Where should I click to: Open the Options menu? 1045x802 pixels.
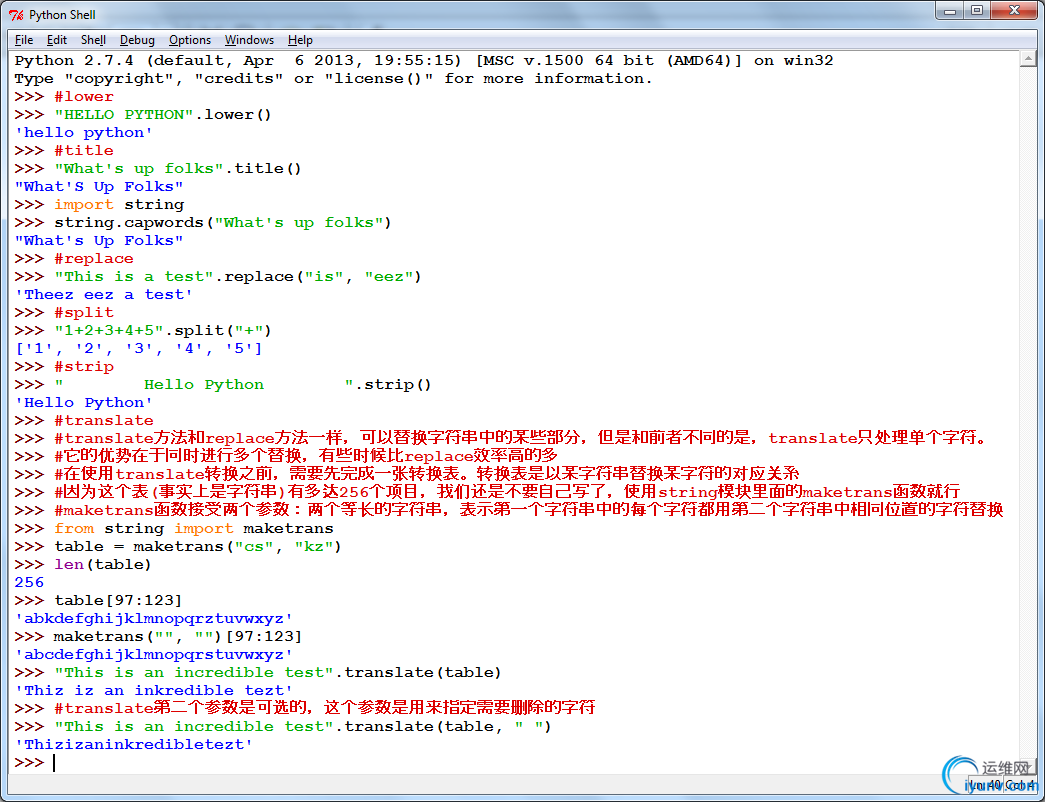tap(190, 40)
